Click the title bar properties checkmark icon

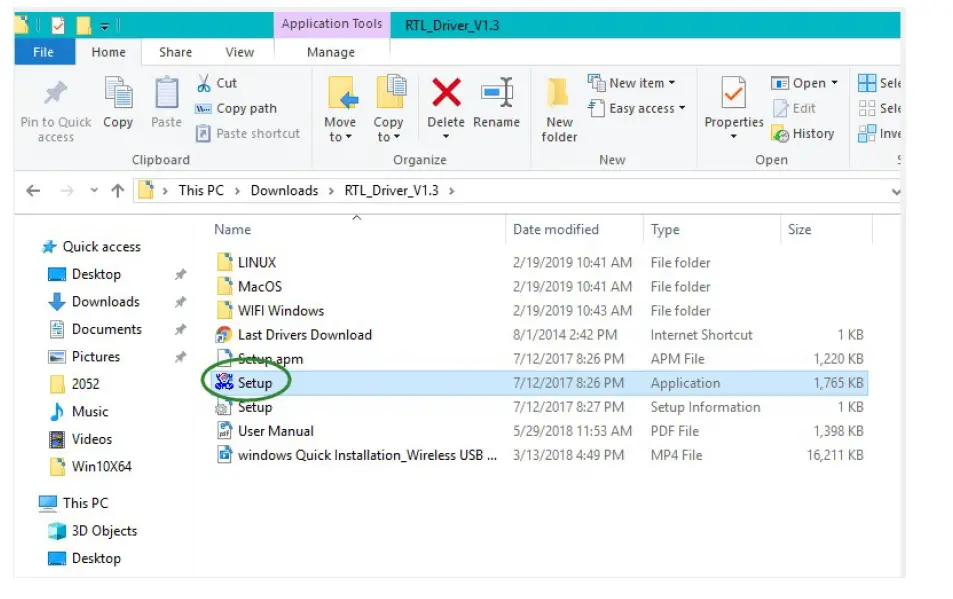tap(58, 25)
